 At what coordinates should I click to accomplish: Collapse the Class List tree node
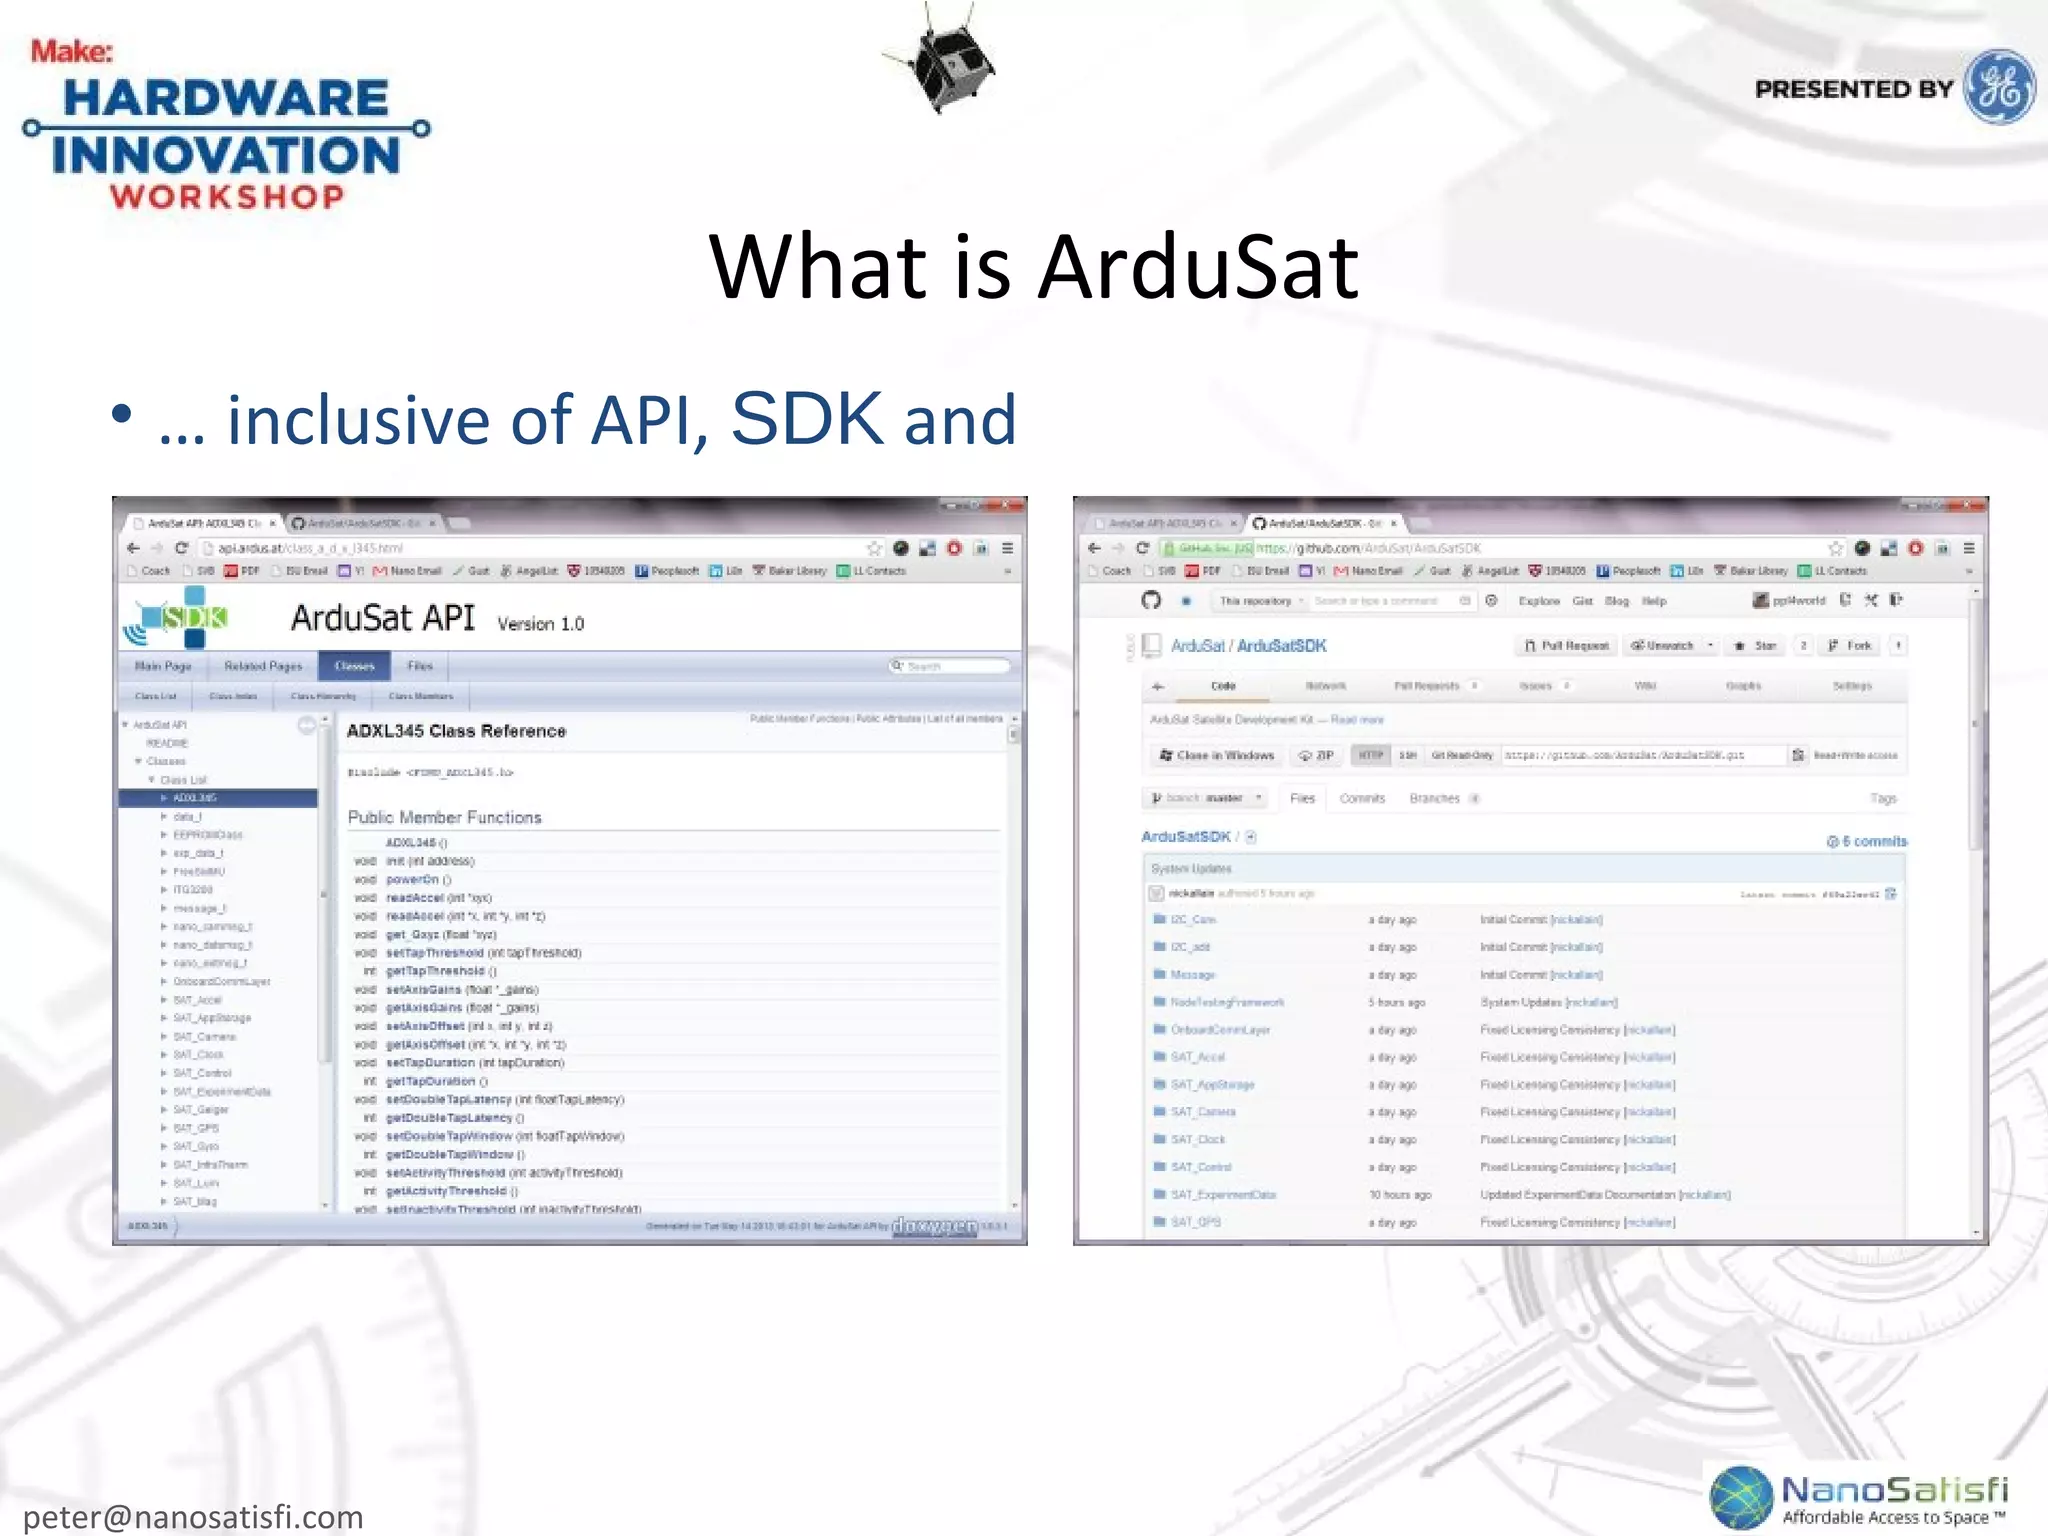coord(152,780)
